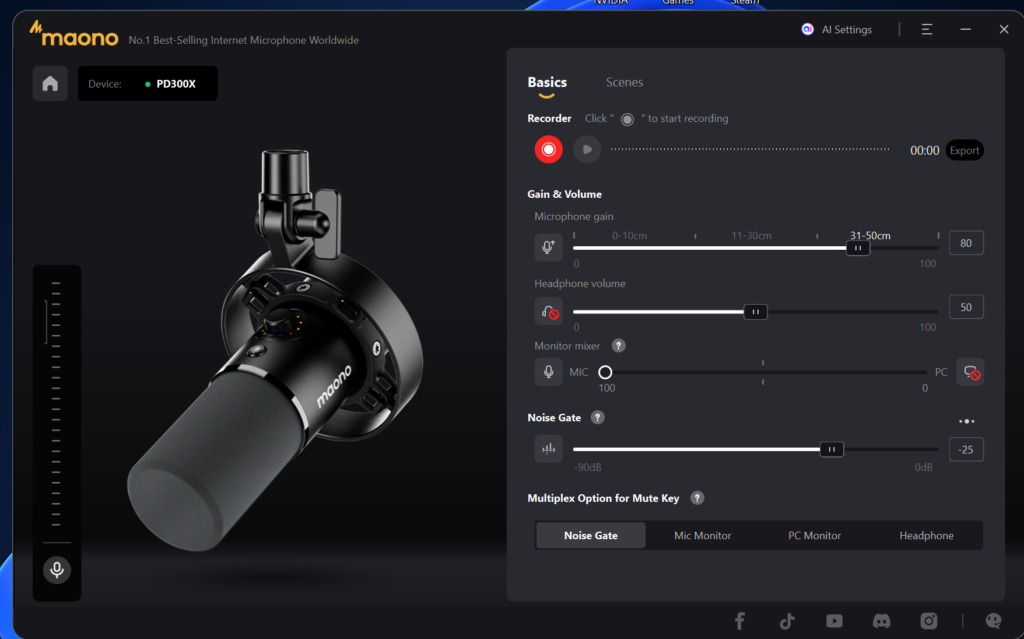This screenshot has height=639, width=1024.
Task: Click the Noise Gate icon button
Action: click(x=548, y=449)
